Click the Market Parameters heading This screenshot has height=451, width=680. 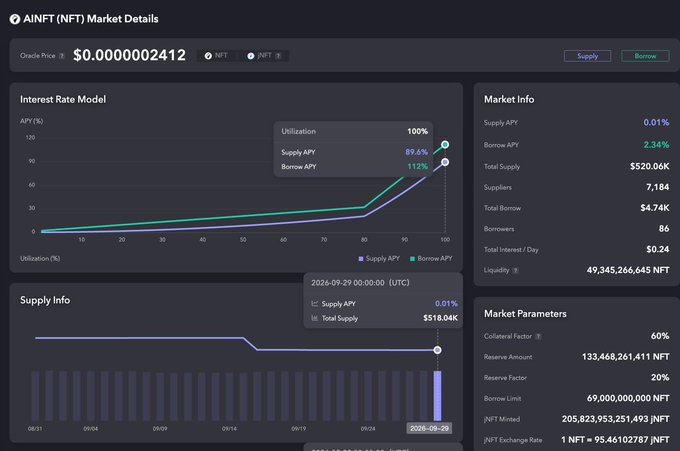coord(525,314)
